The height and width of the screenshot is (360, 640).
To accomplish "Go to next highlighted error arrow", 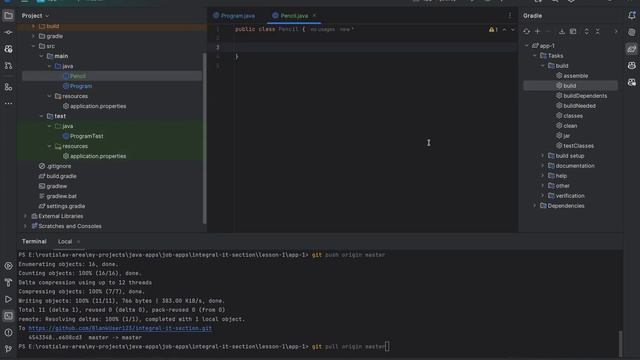I will [513, 29].
